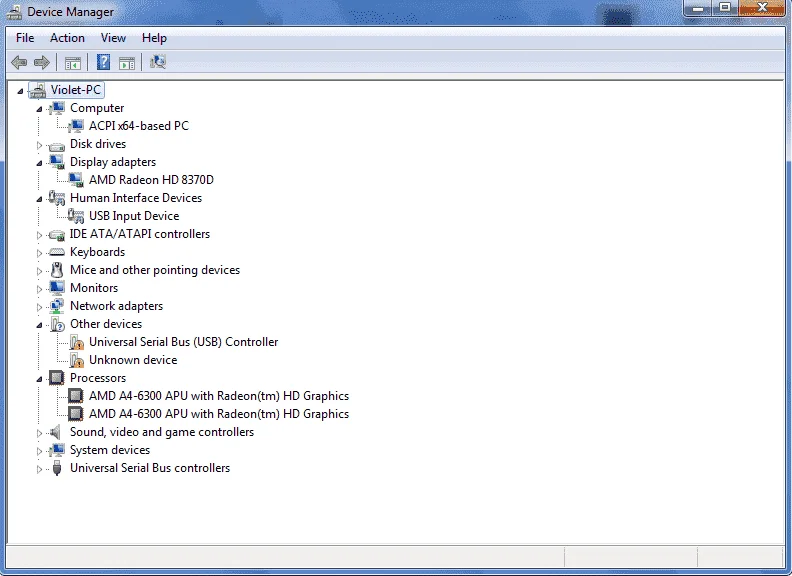Collapse the Computer category
Viewport: 792px width, 576px height.
tap(39, 109)
